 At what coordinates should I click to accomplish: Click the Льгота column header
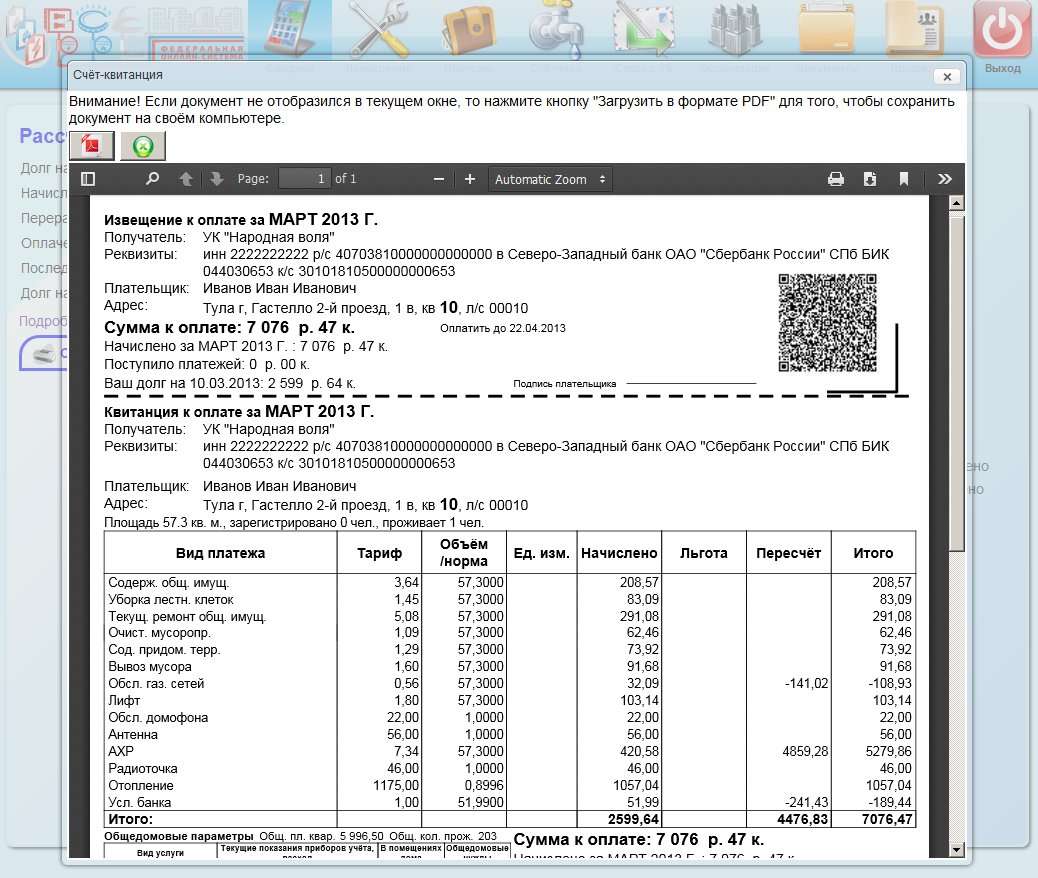pyautogui.click(x=704, y=553)
